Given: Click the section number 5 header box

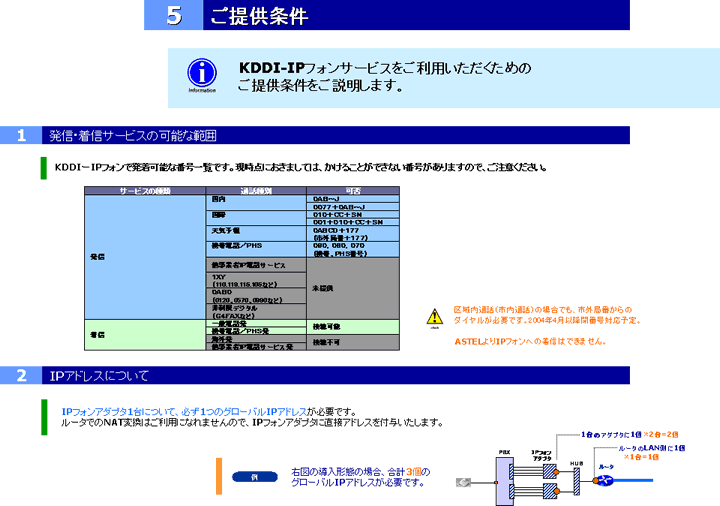Looking at the screenshot, I should [174, 15].
